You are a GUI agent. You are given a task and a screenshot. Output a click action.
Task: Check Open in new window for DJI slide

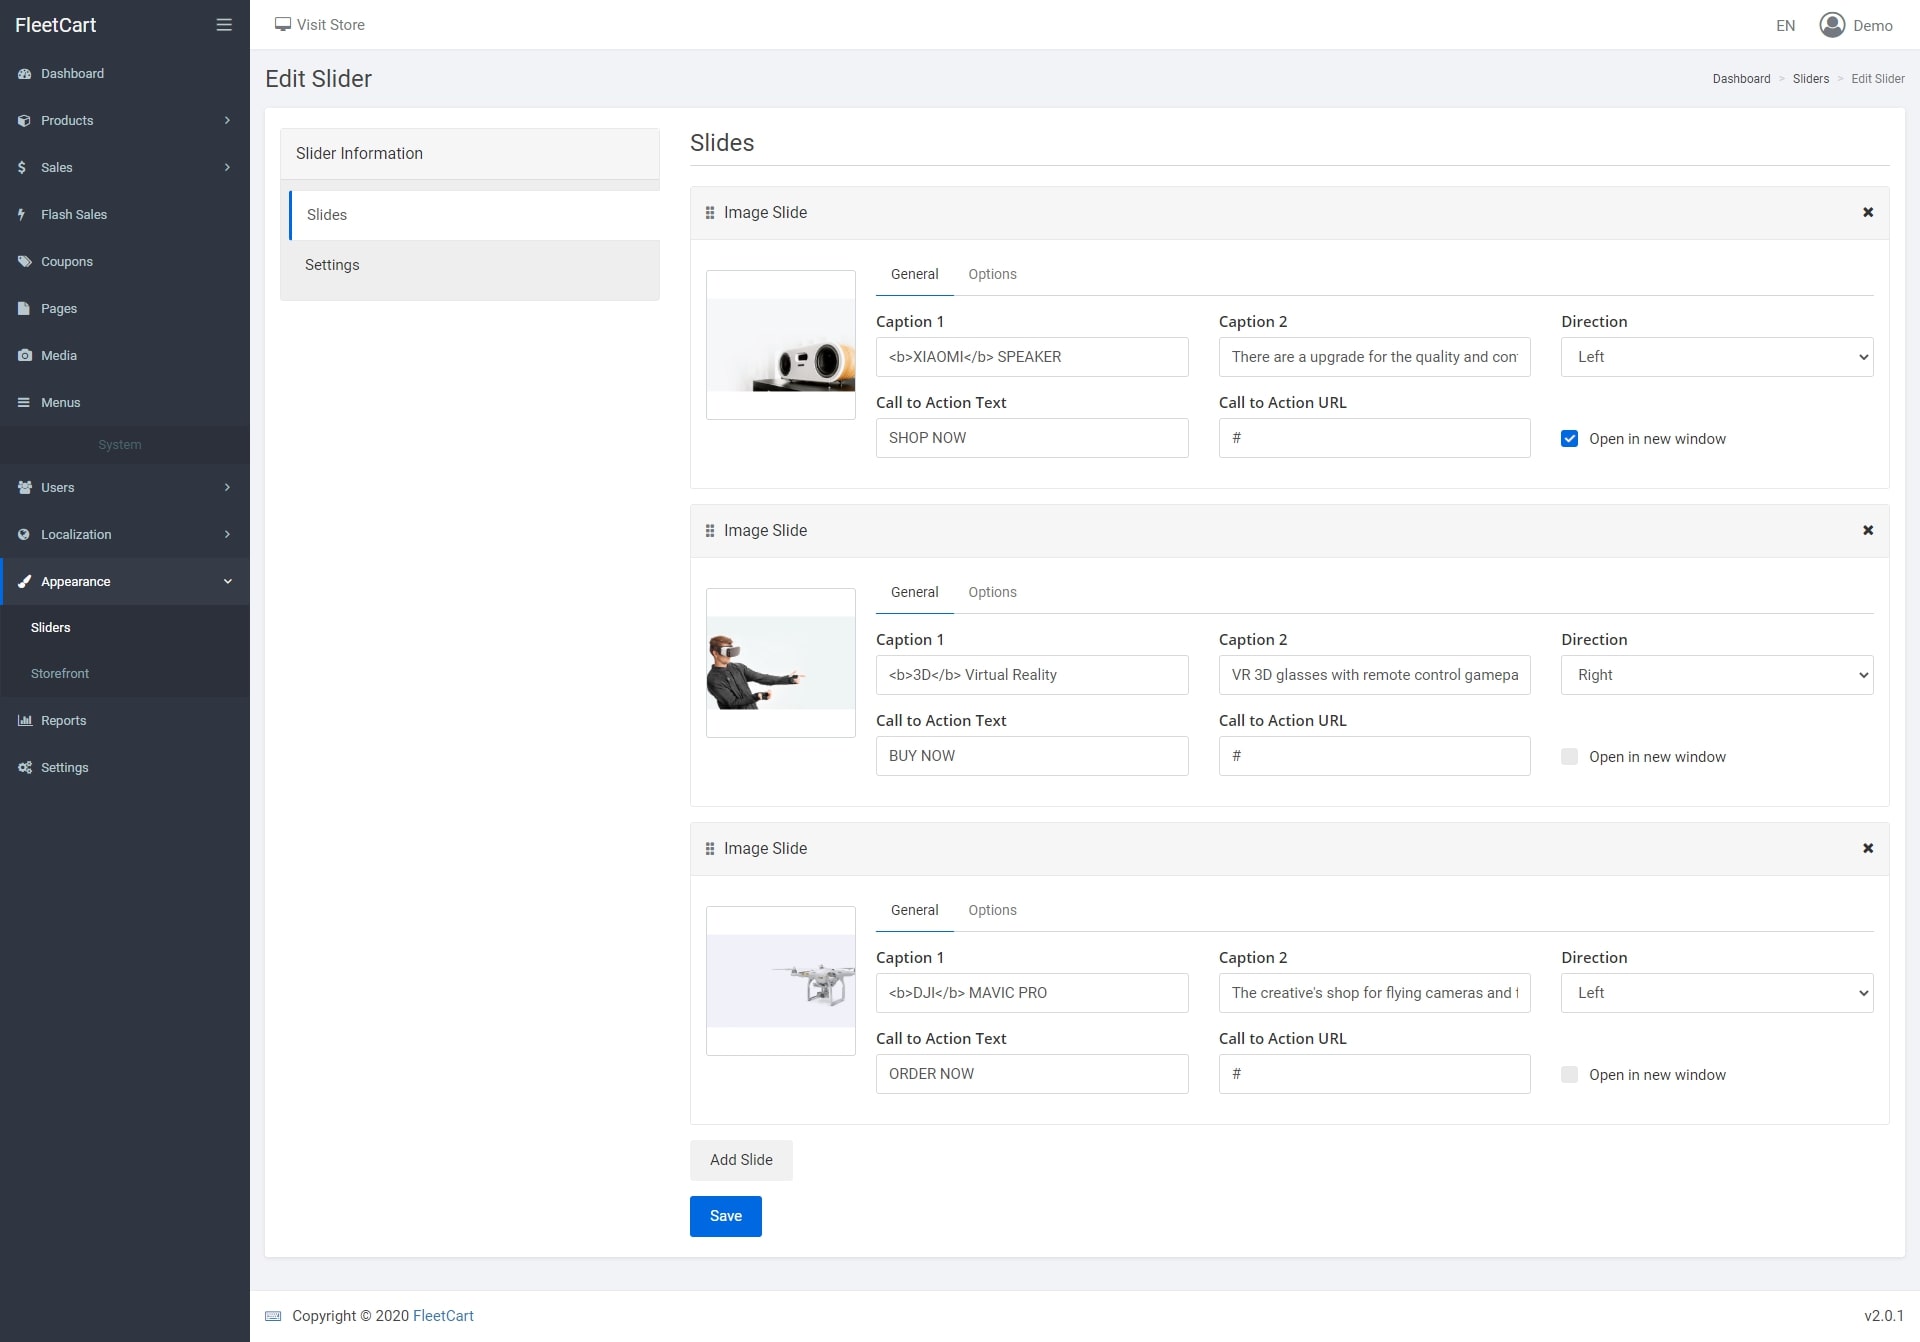(1569, 1074)
